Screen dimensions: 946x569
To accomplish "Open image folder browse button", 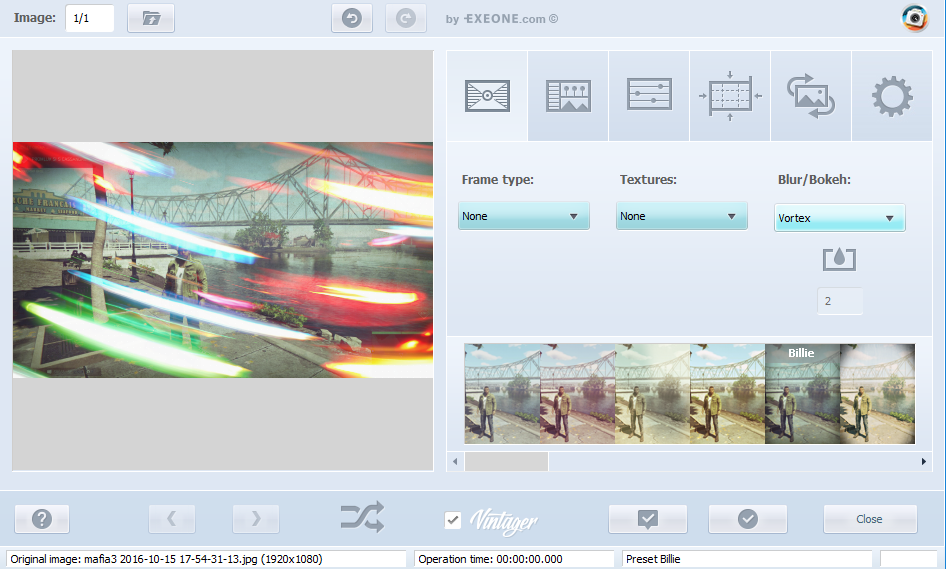I will tap(151, 18).
